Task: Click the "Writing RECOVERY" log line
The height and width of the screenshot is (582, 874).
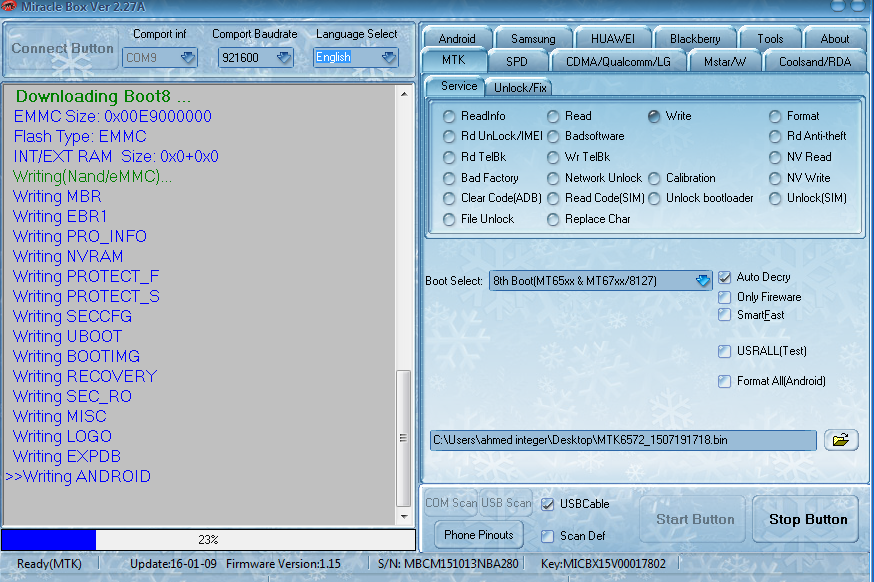Action: point(85,376)
